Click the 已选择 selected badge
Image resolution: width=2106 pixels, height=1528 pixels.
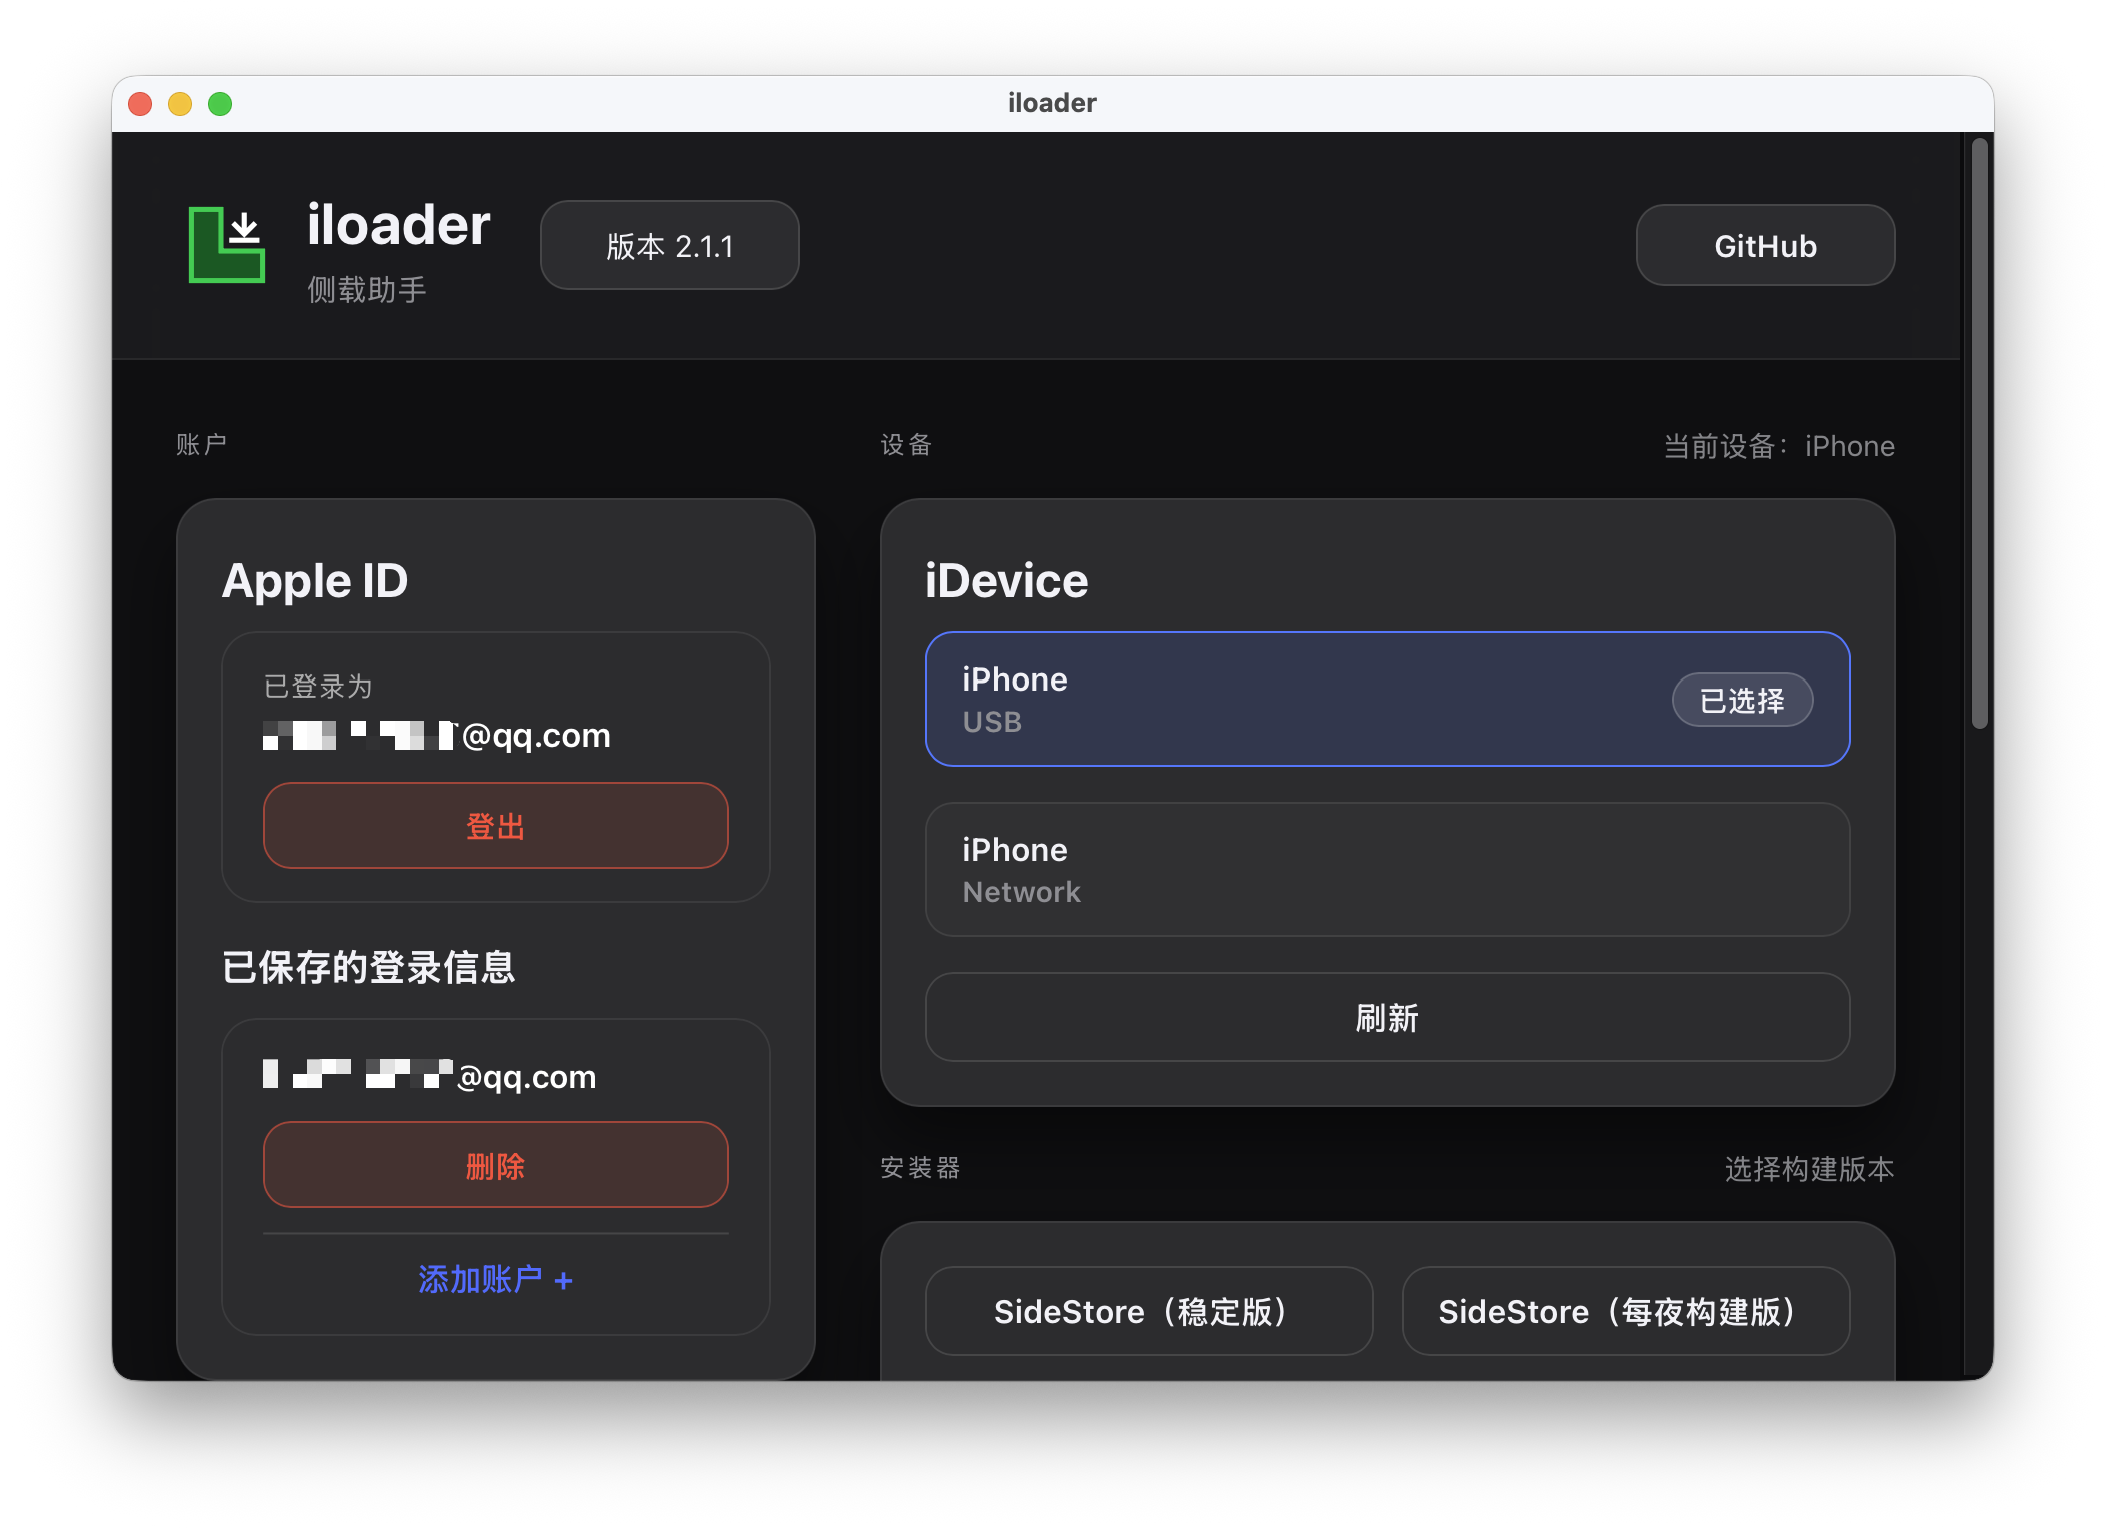(1742, 700)
